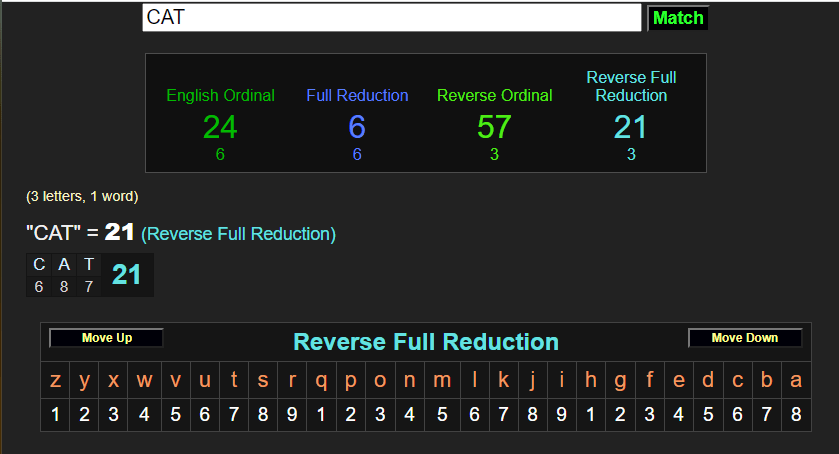Viewport: 839px width, 454px height.
Task: Click the Match button
Action: click(x=678, y=18)
